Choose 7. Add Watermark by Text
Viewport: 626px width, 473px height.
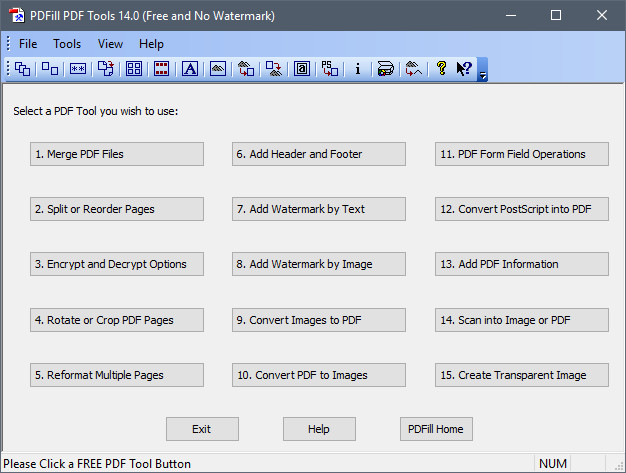(x=319, y=209)
